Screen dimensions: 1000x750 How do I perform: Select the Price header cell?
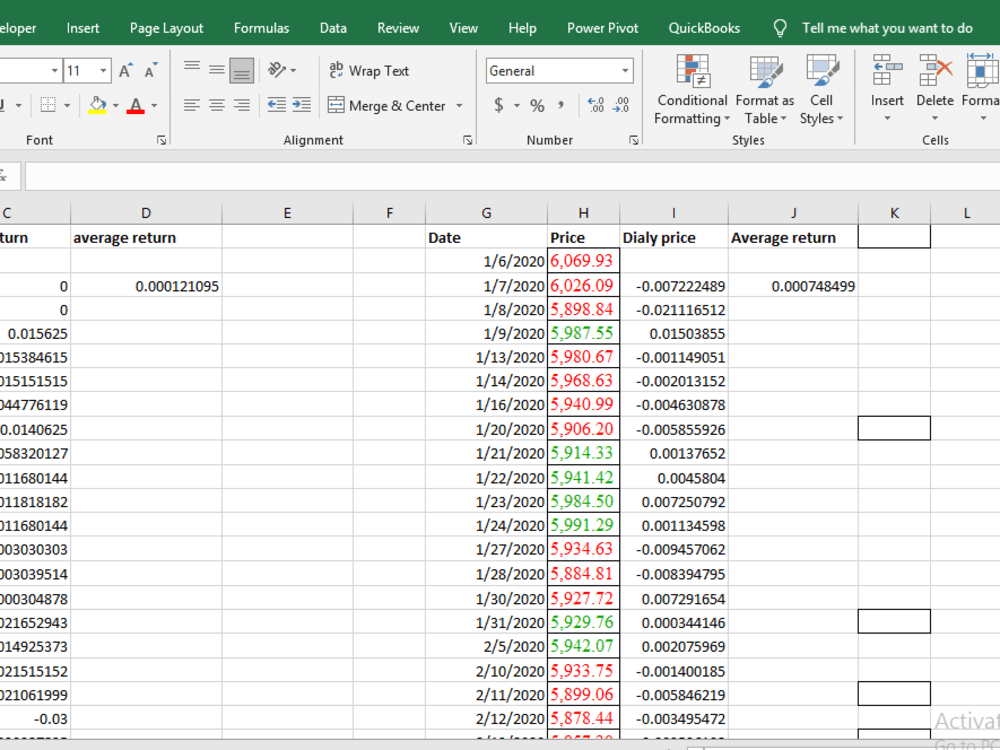[584, 237]
